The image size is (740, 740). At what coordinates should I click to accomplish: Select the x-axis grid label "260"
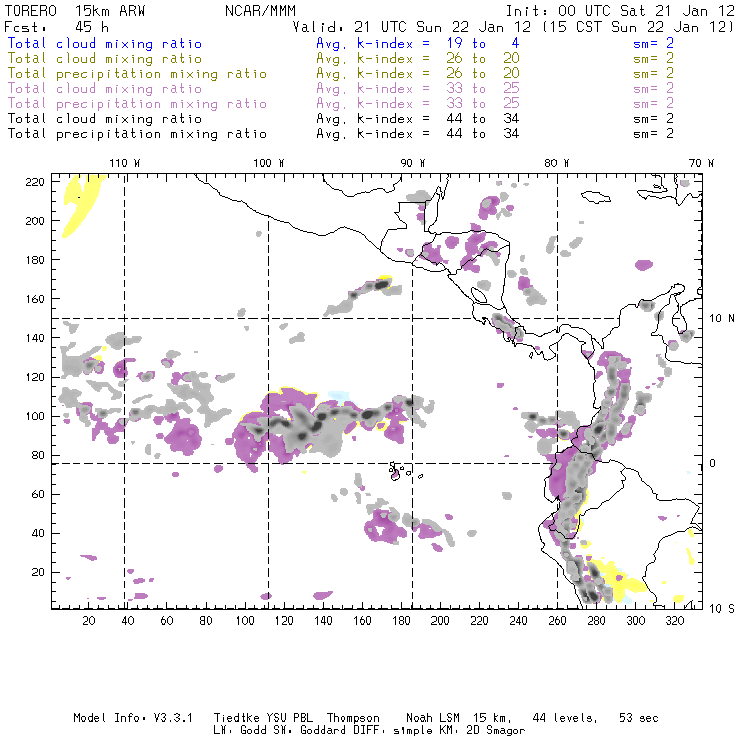(x=557, y=621)
